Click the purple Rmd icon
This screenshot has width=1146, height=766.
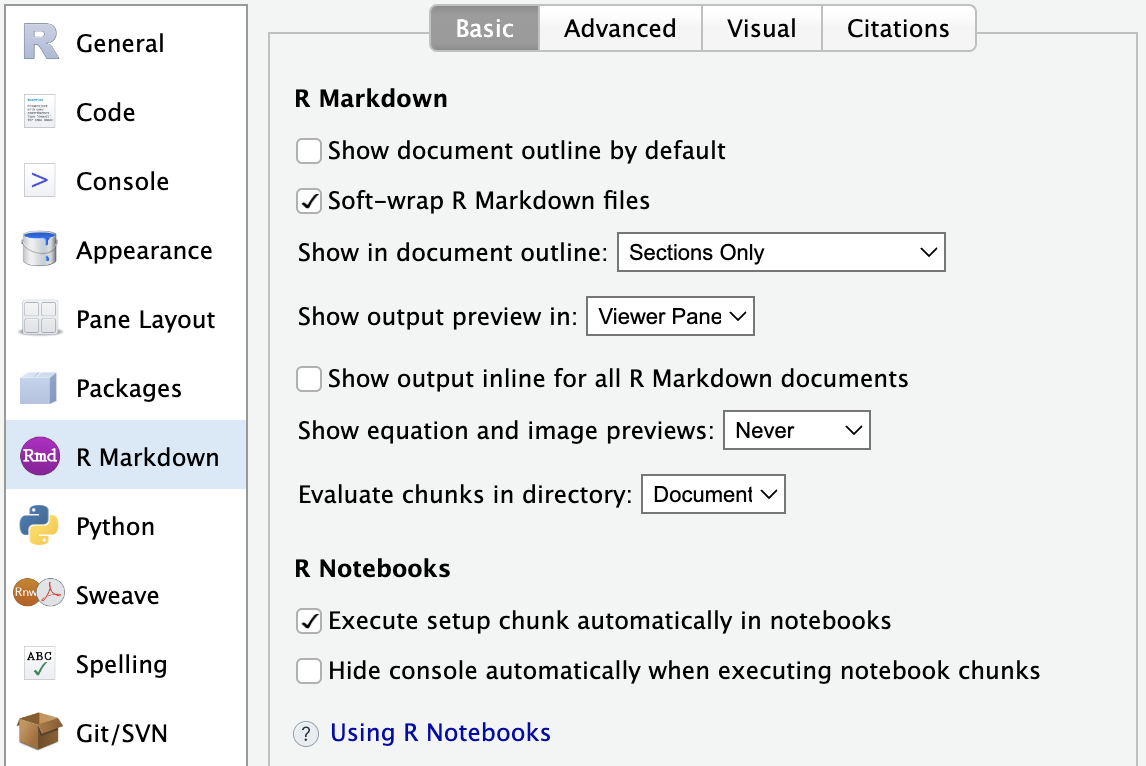39,456
